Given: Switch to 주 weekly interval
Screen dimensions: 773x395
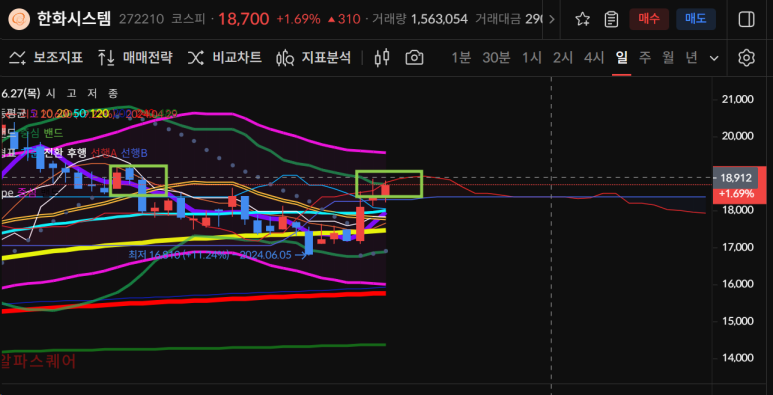Looking at the screenshot, I should coord(645,58).
